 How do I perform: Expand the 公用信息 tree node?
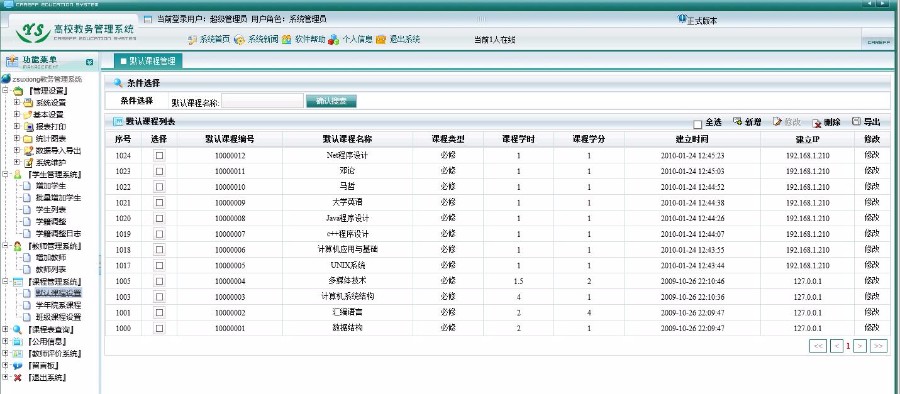[5, 342]
